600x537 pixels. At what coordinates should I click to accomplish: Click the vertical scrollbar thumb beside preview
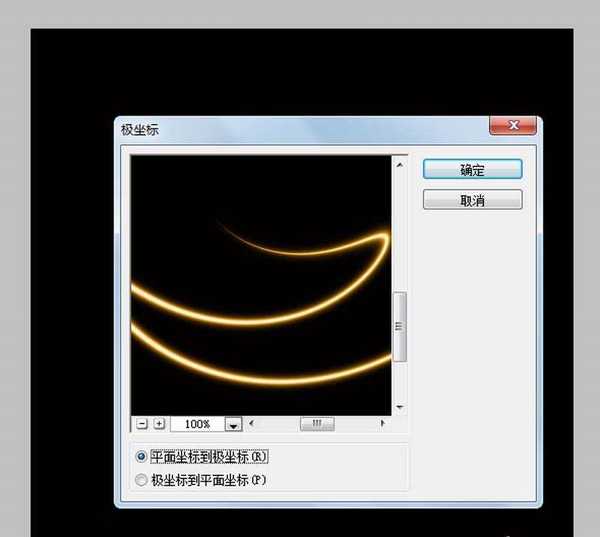click(400, 326)
